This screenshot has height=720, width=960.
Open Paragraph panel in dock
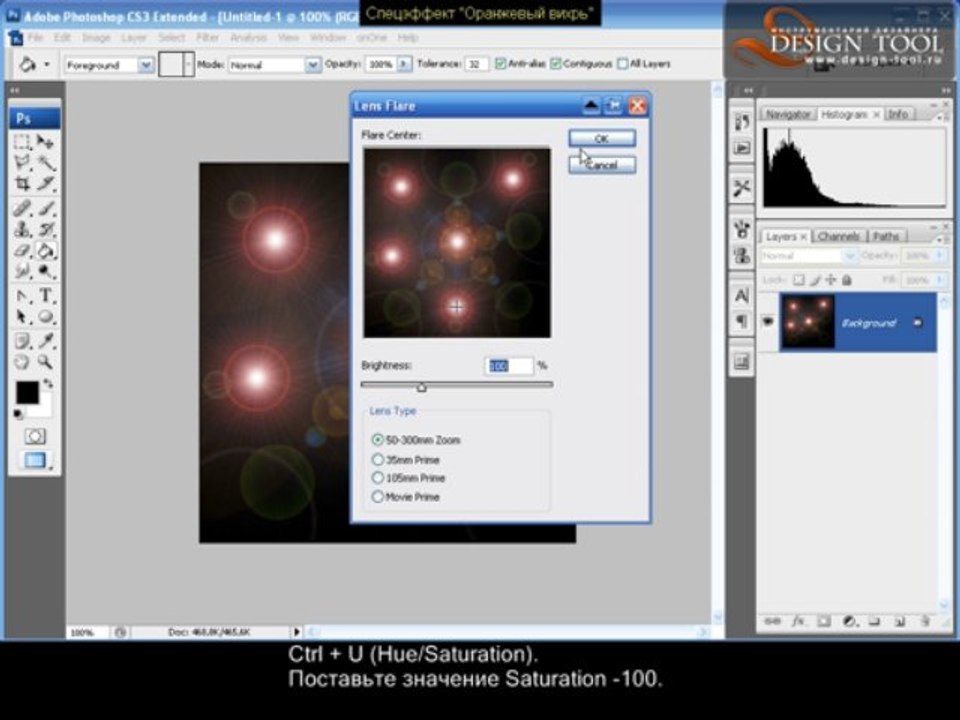click(741, 320)
